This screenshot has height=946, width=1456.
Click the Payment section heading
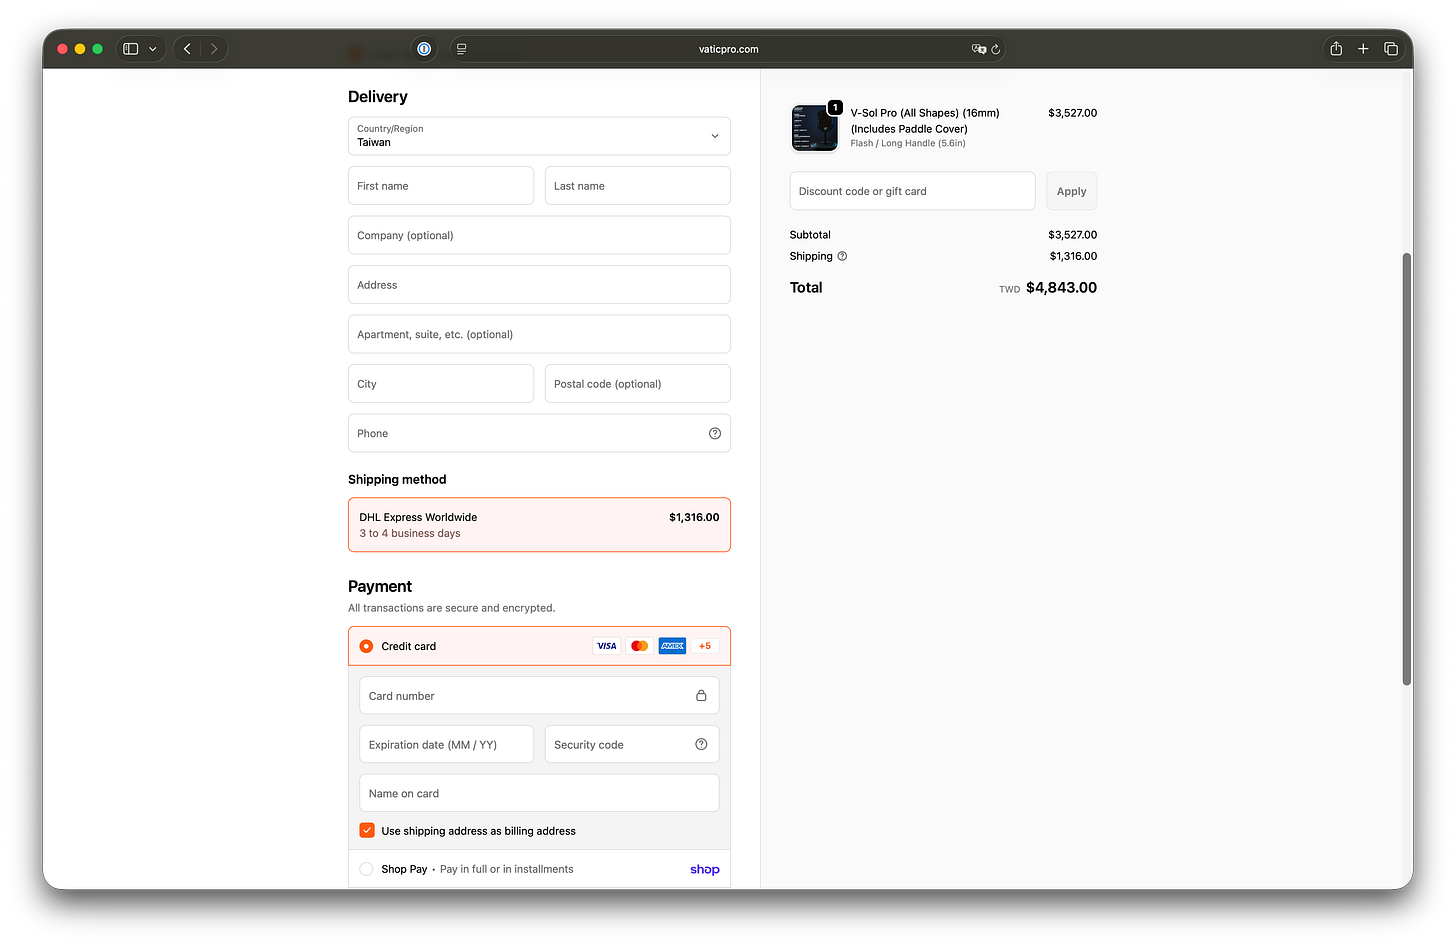click(x=380, y=586)
